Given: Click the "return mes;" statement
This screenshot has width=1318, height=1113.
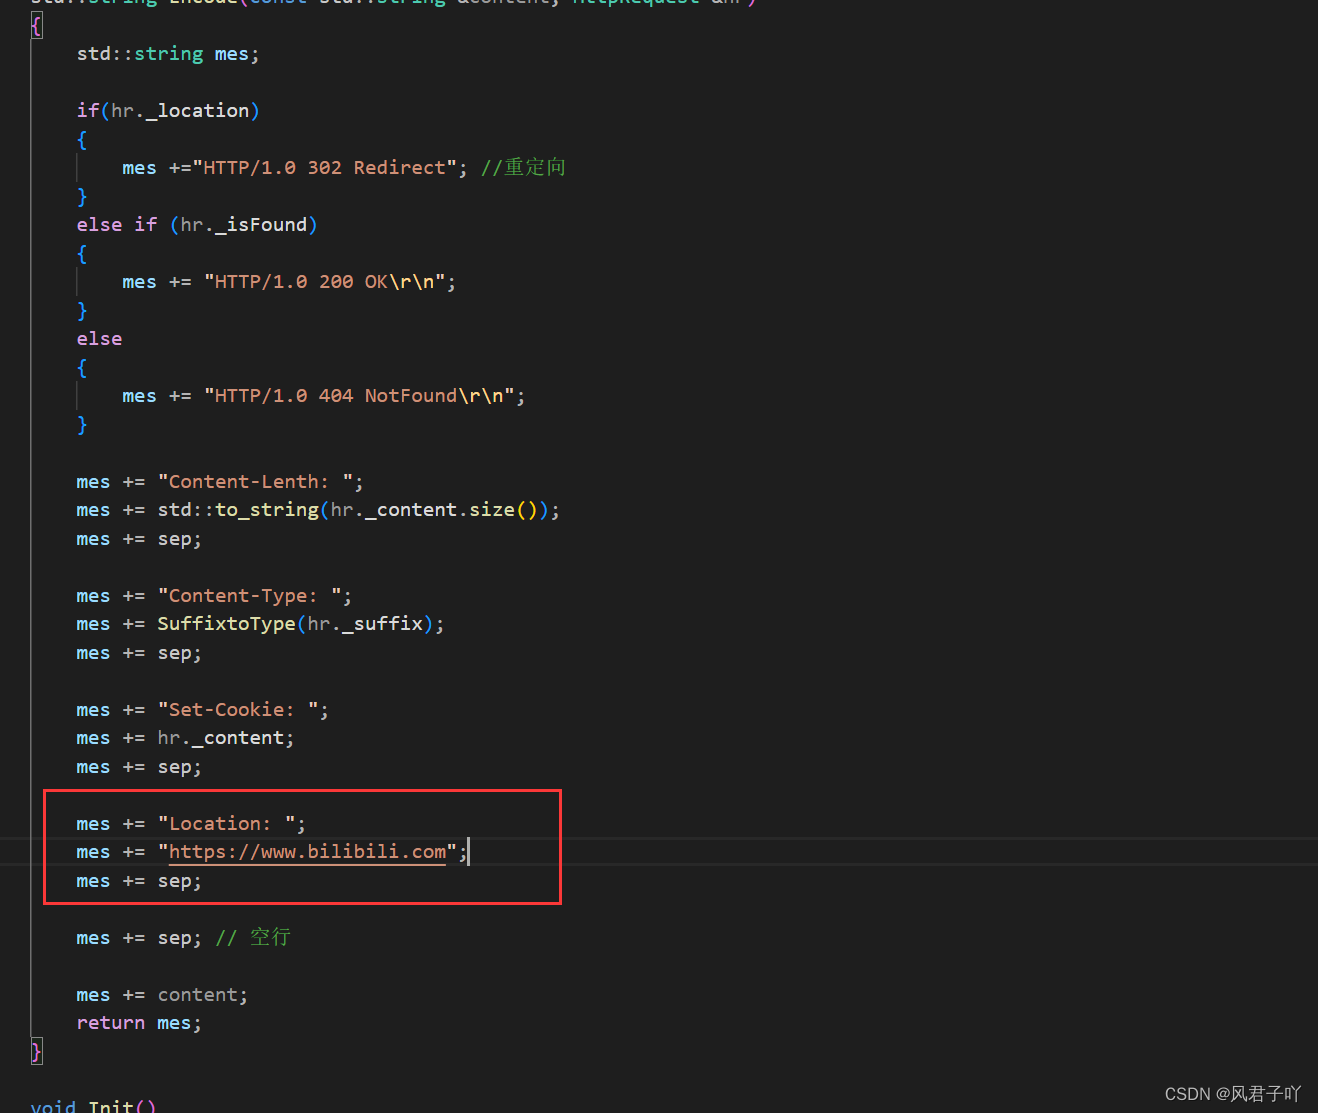Looking at the screenshot, I should [x=139, y=1023].
